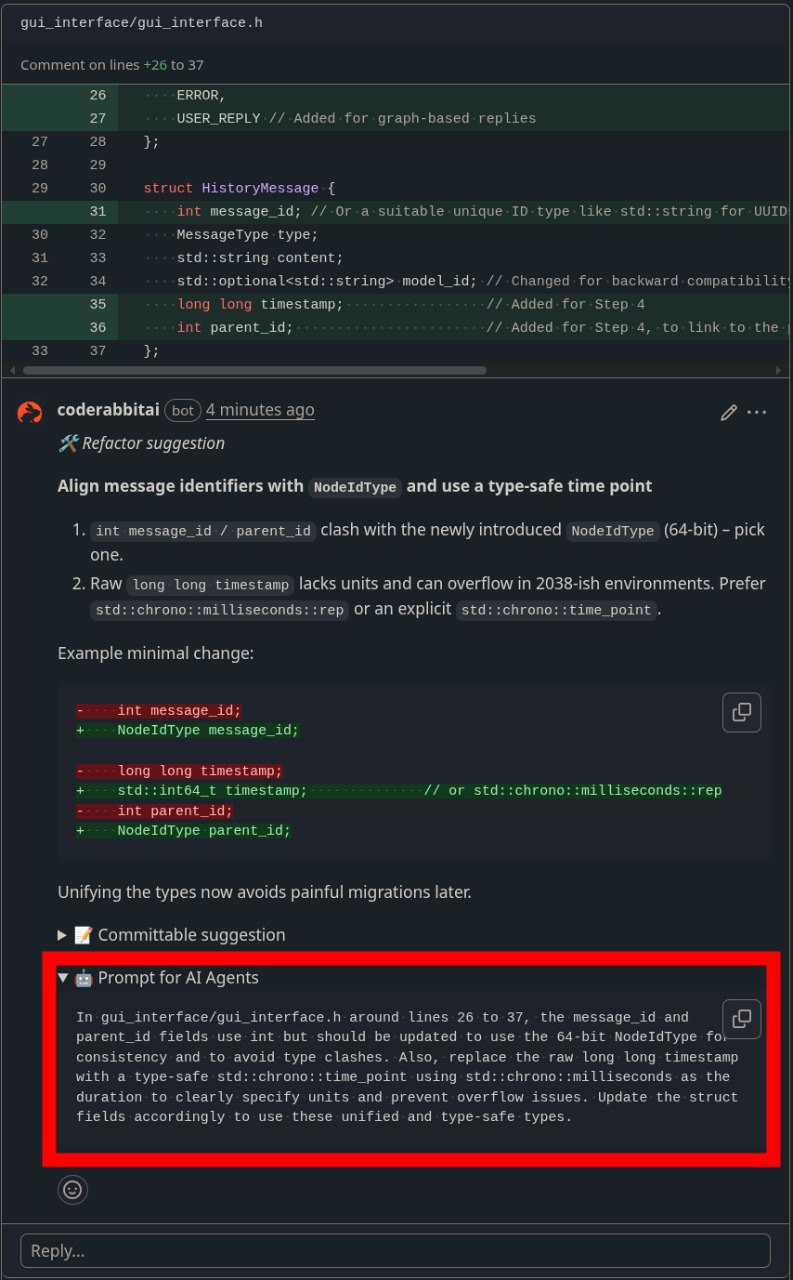Open the three-dot comment options menu

coord(757,412)
